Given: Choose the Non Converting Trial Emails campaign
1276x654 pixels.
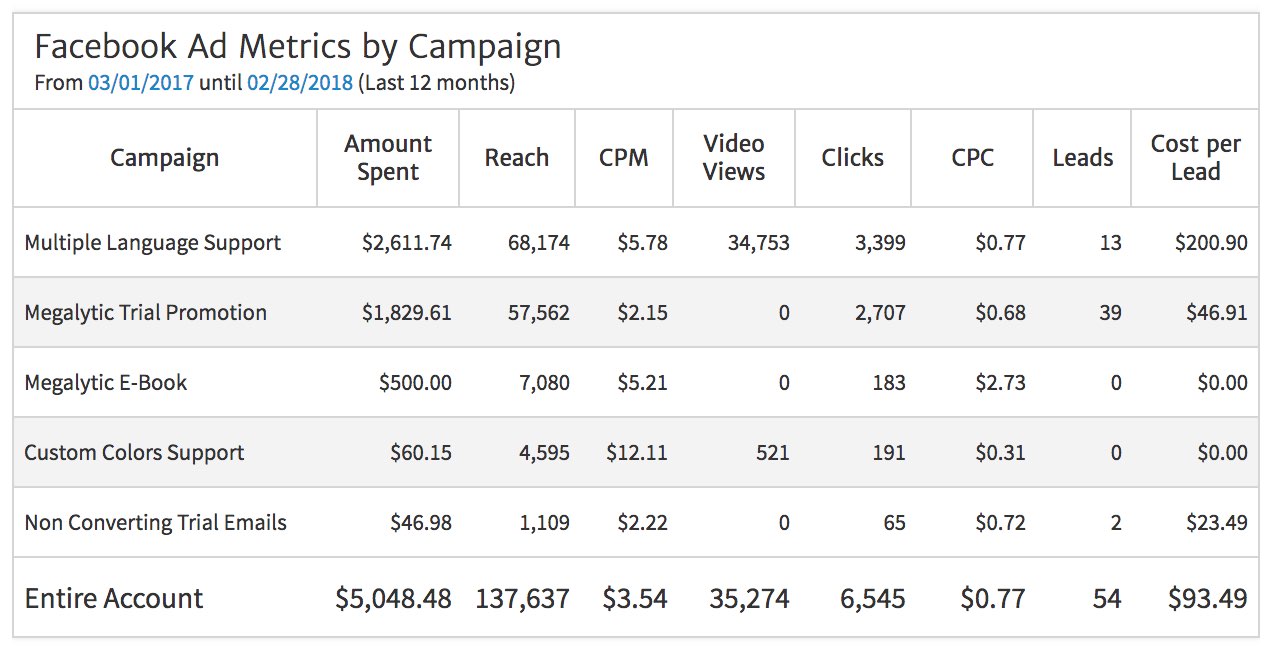Looking at the screenshot, I should coord(155,523).
